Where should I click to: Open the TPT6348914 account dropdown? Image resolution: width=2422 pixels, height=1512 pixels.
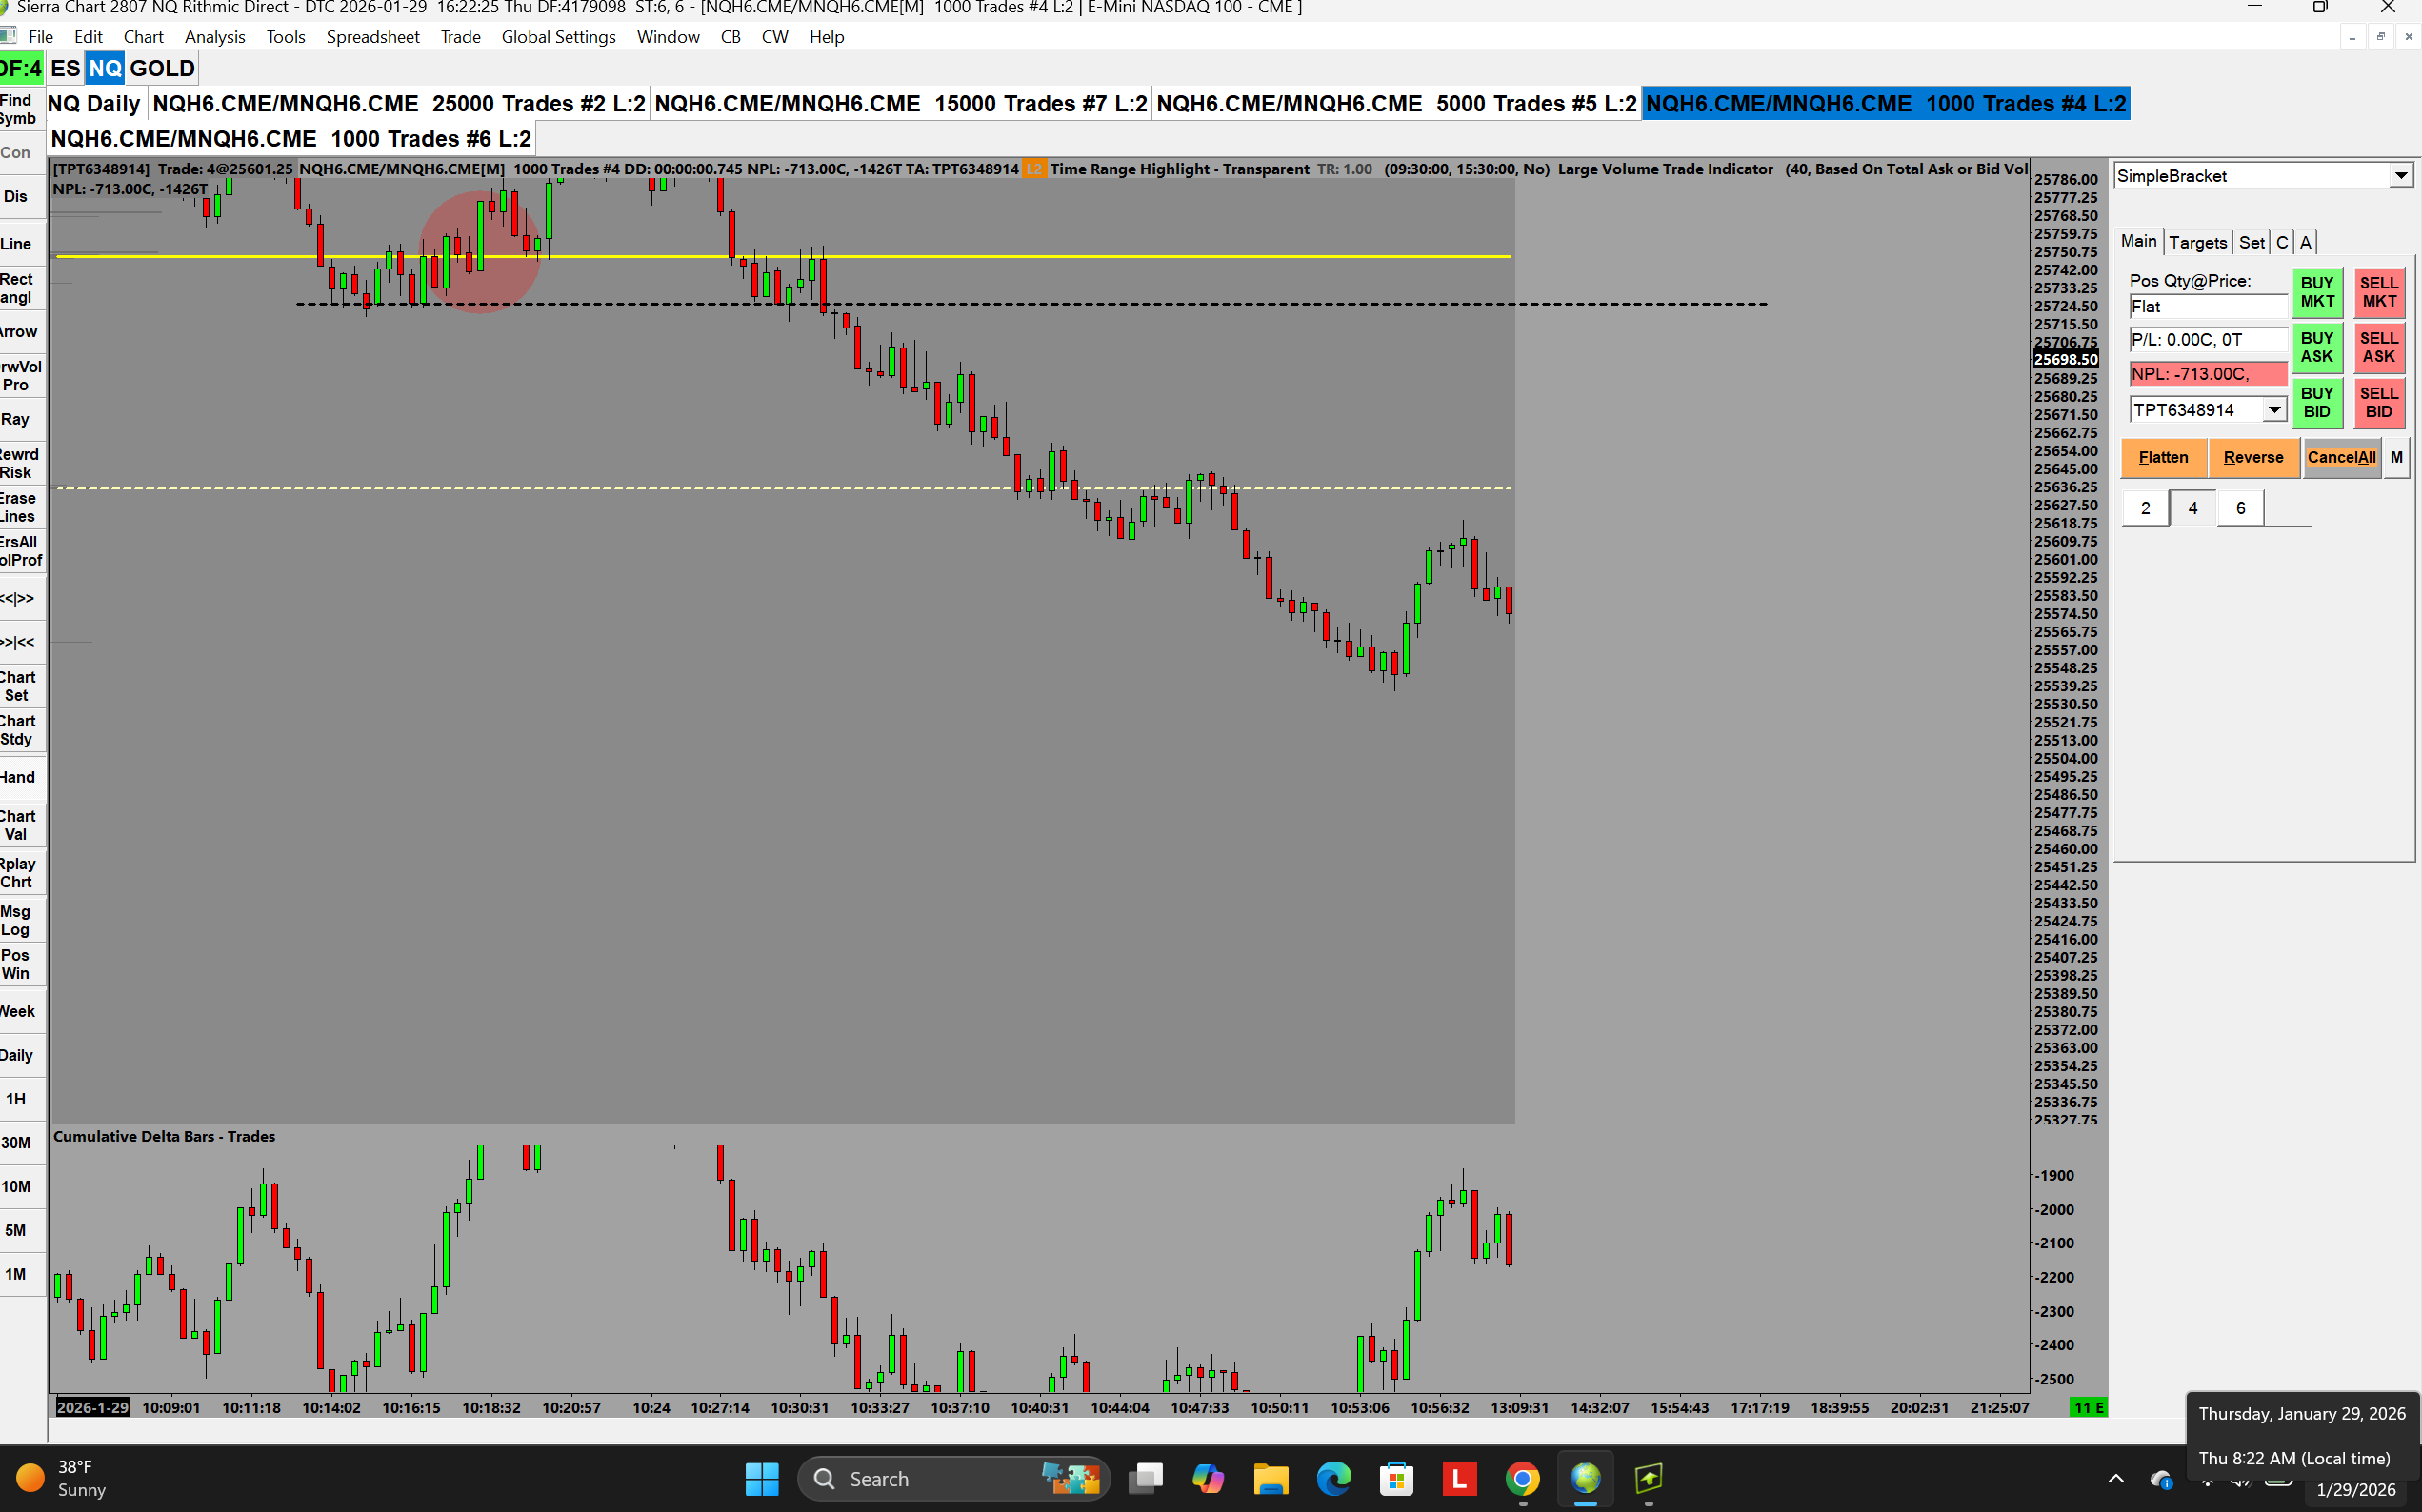point(2274,410)
